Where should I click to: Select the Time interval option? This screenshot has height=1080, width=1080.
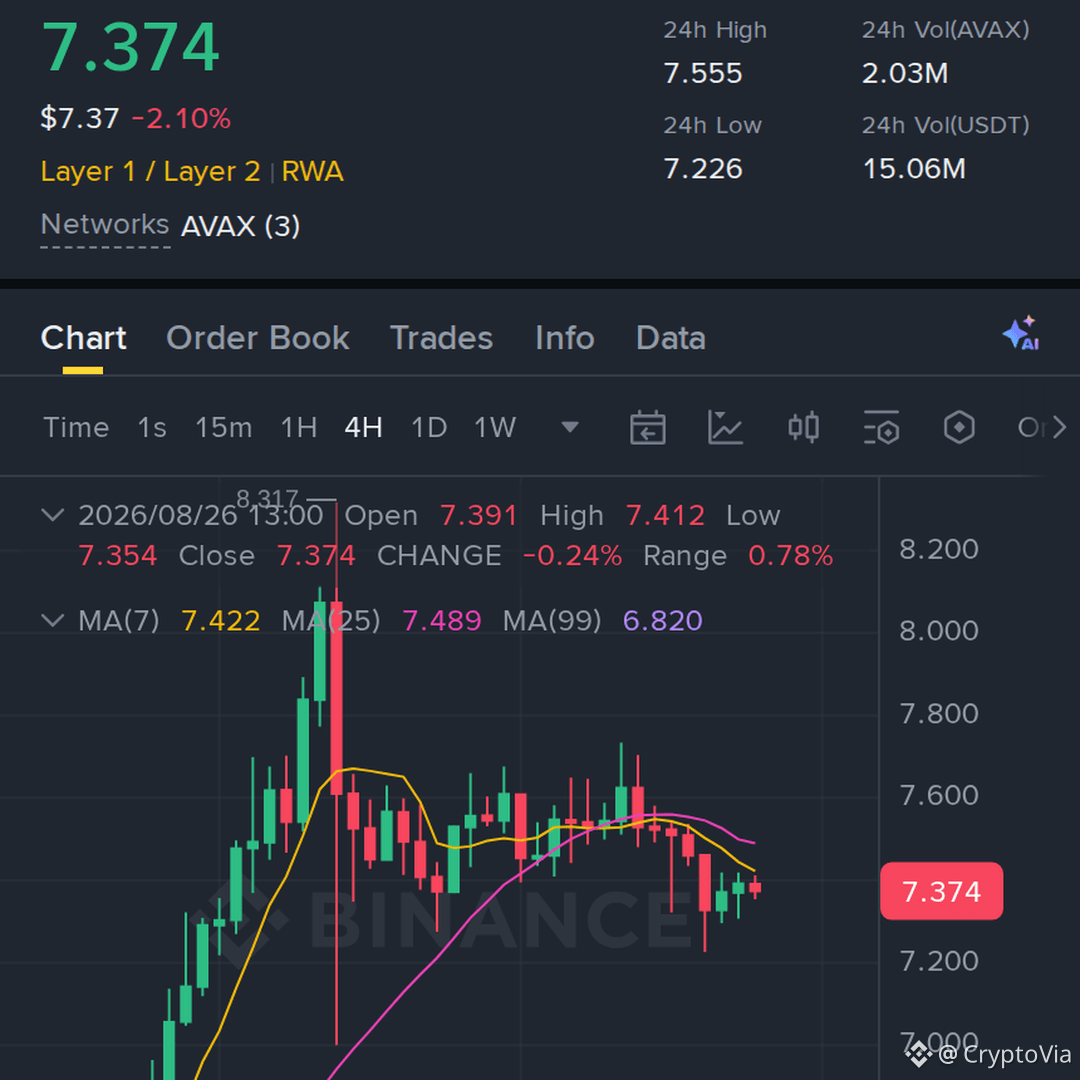[x=76, y=428]
